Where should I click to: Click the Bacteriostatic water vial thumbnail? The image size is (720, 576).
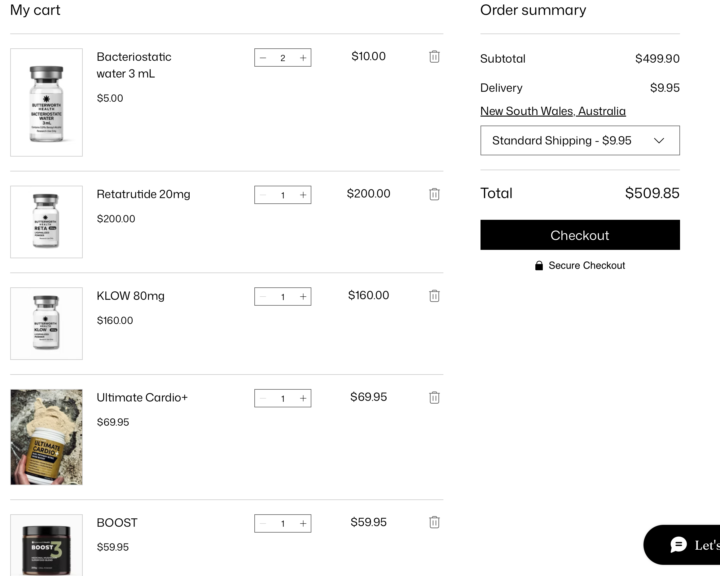[46, 102]
